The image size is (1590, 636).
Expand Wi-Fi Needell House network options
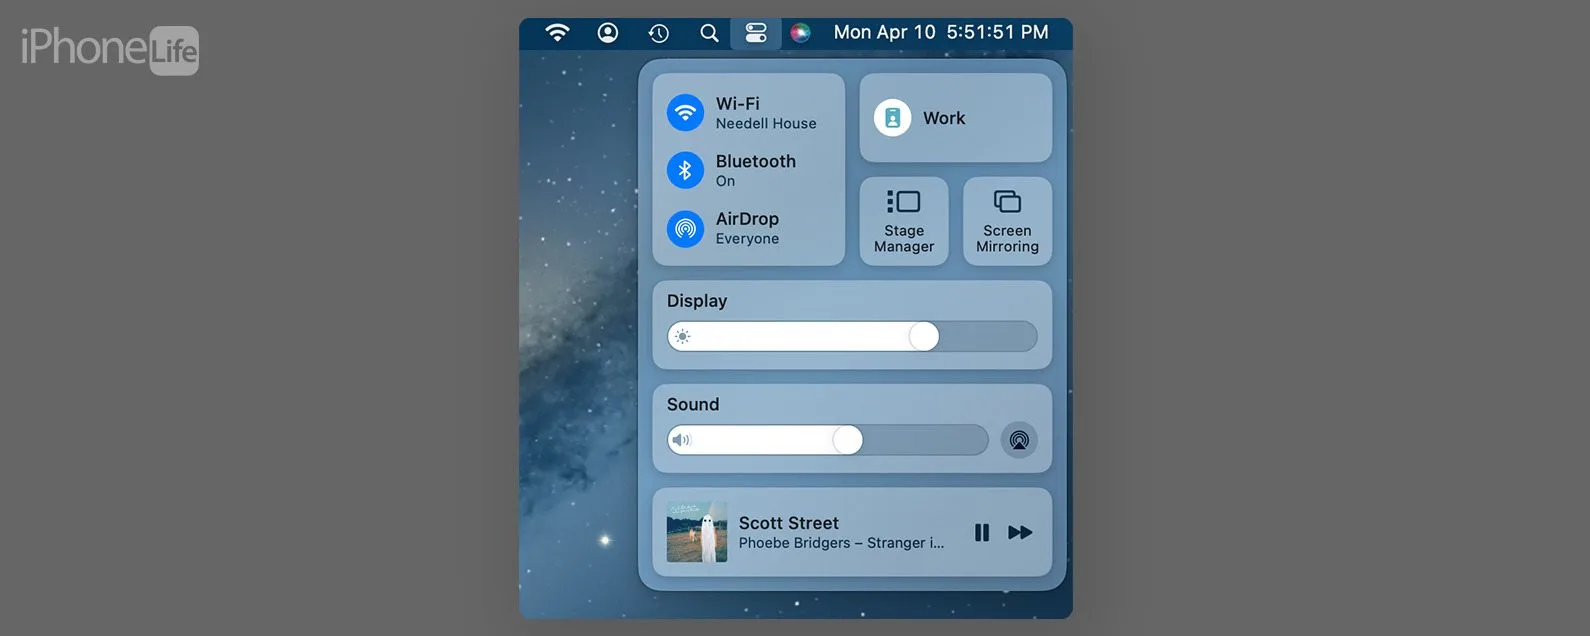[x=766, y=113]
